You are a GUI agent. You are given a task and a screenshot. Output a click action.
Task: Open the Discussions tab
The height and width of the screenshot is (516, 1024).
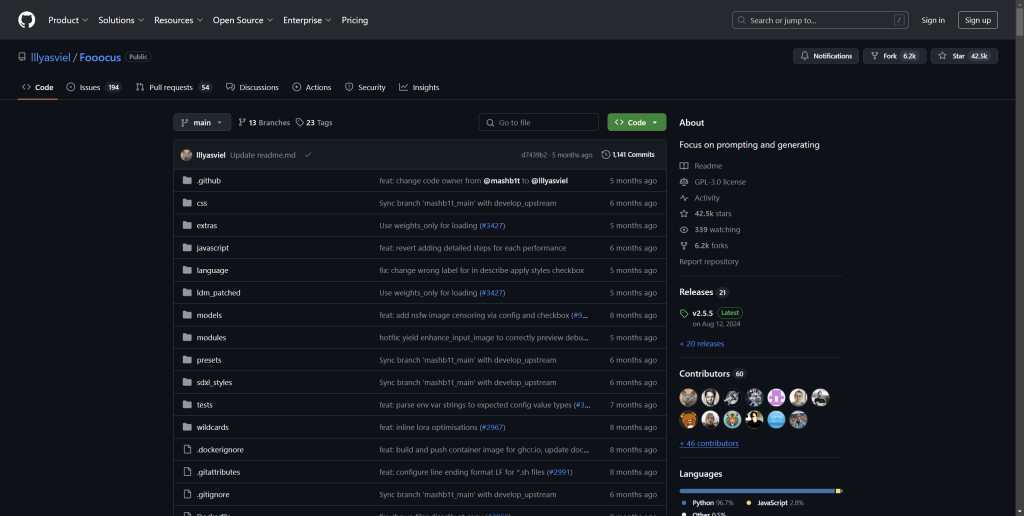tap(252, 87)
